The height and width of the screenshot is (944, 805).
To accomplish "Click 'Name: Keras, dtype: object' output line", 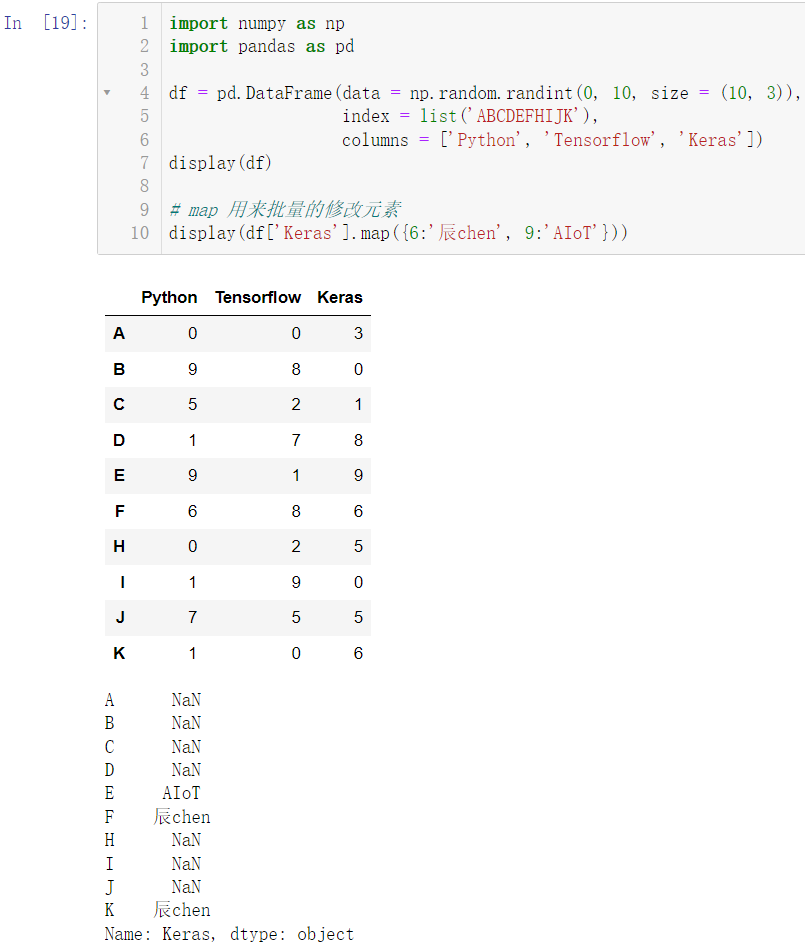I will click(x=229, y=934).
